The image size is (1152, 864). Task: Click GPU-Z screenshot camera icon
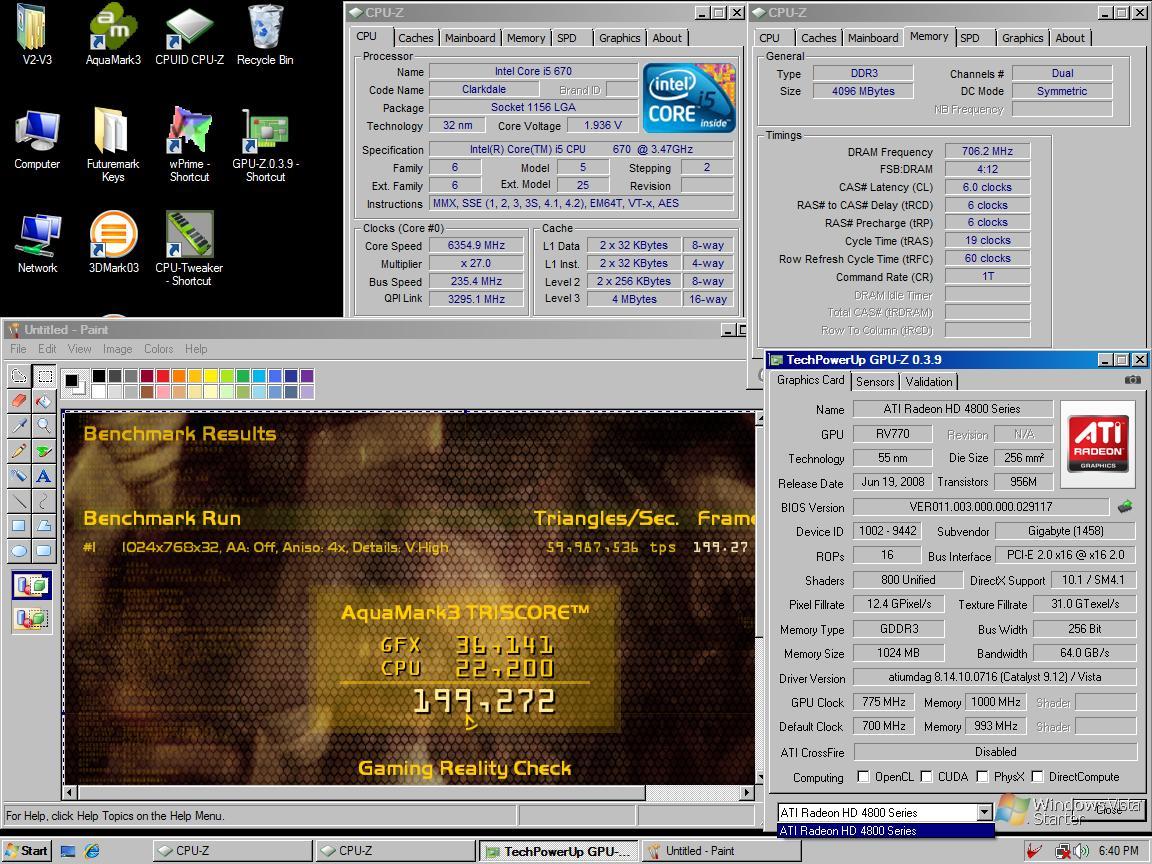(x=1132, y=380)
